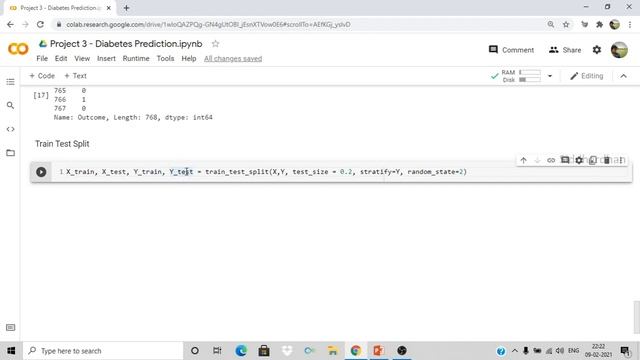This screenshot has width=640, height=360.
Task: Add a new Text cell
Action: click(76, 76)
